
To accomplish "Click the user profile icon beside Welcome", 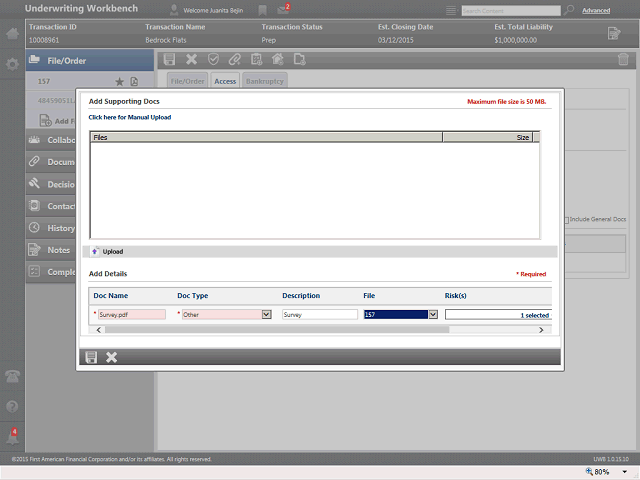I will (174, 10).
